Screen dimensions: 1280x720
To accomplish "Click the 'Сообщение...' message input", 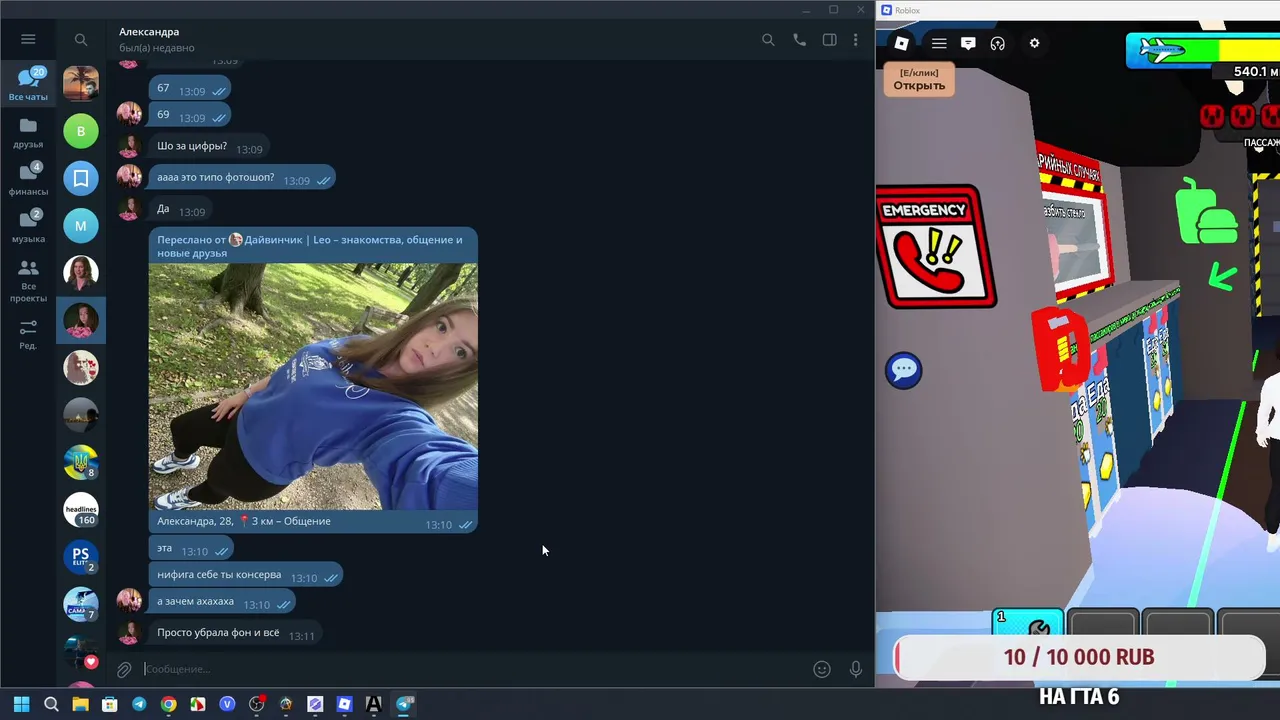I will click(475, 669).
